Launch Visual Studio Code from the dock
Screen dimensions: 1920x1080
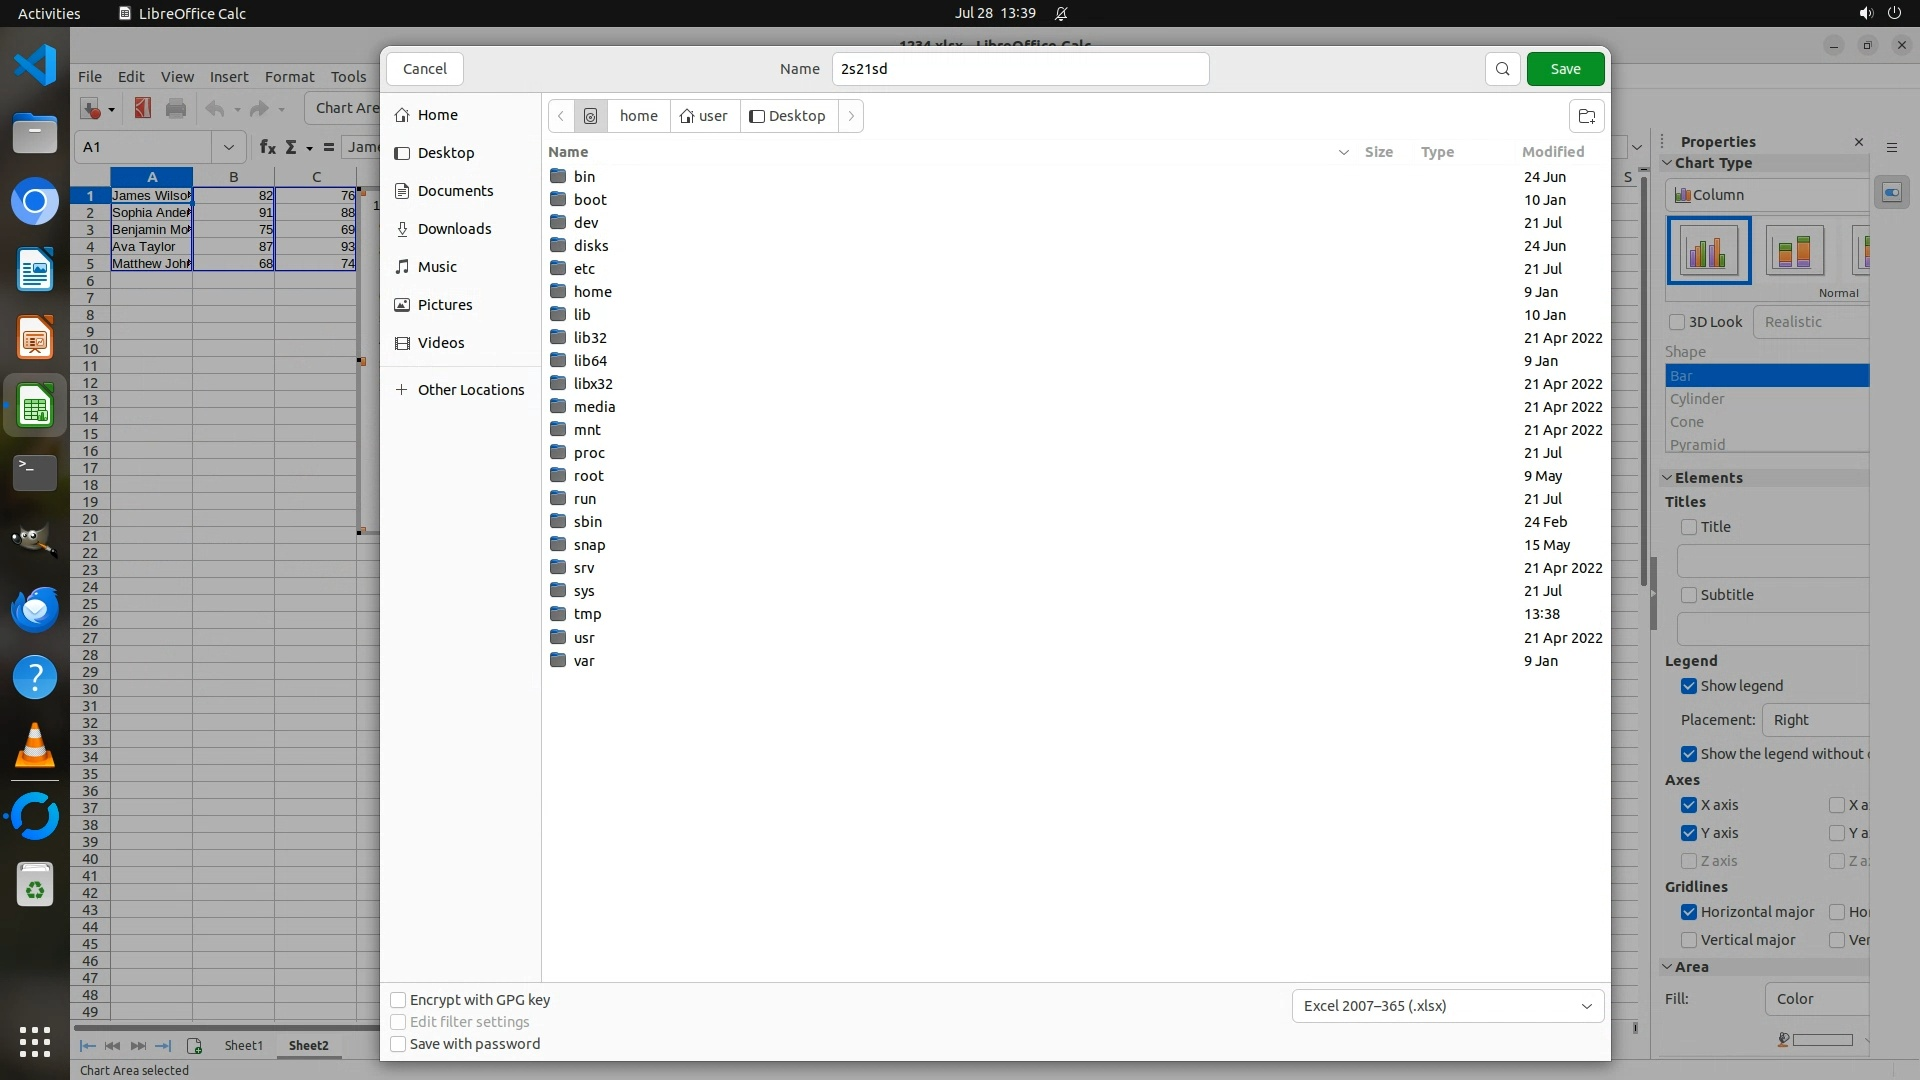click(35, 65)
